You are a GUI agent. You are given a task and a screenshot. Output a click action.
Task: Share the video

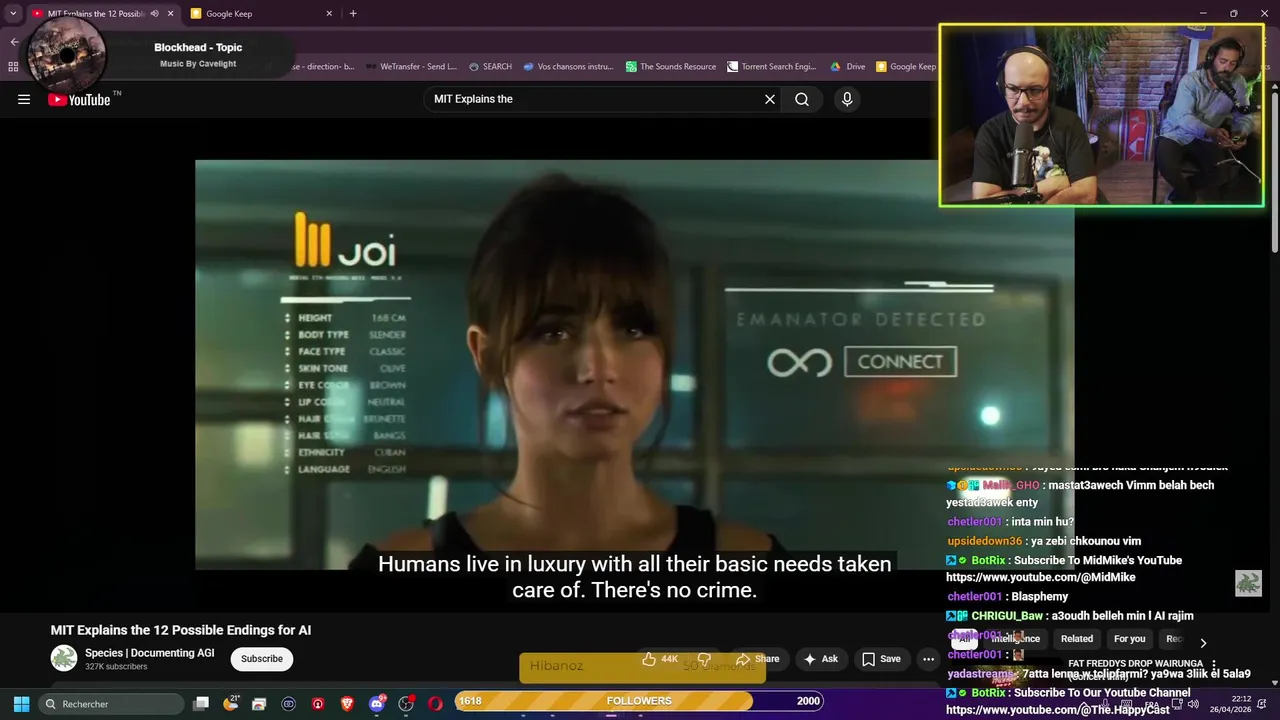(x=757, y=659)
